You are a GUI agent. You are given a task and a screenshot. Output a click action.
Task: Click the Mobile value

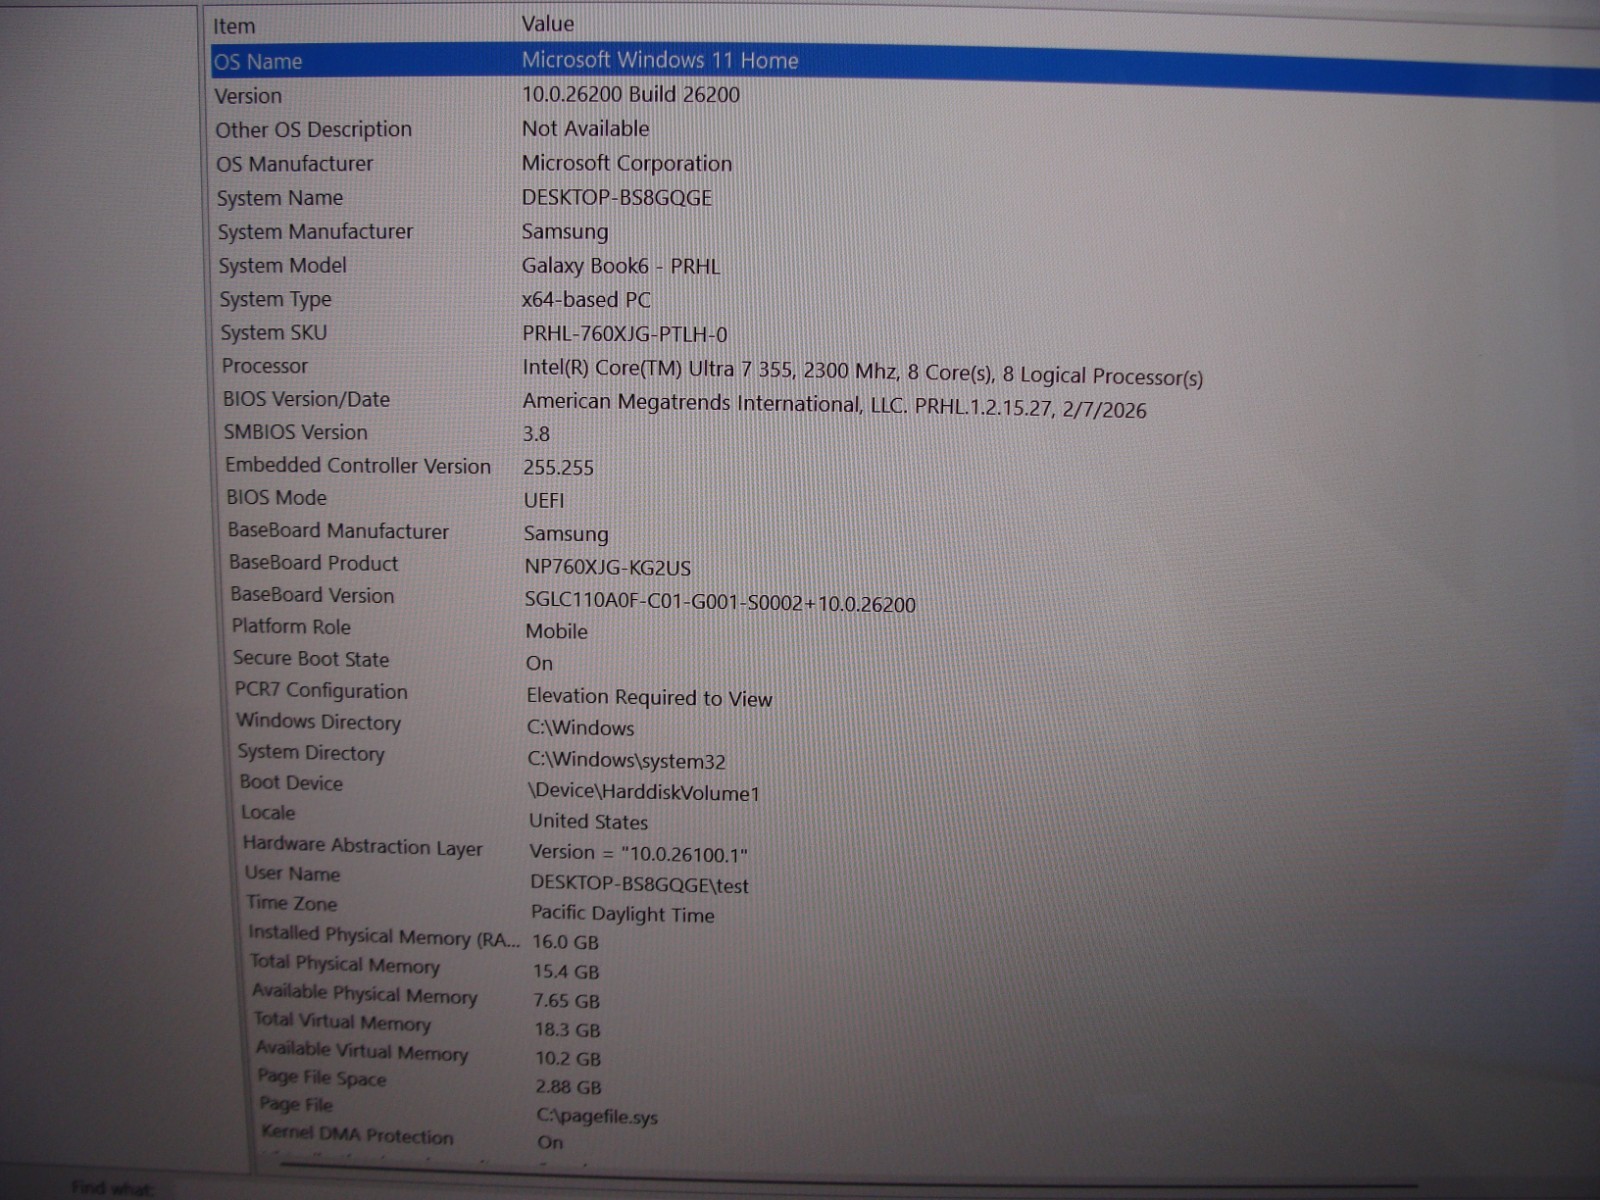(x=557, y=632)
